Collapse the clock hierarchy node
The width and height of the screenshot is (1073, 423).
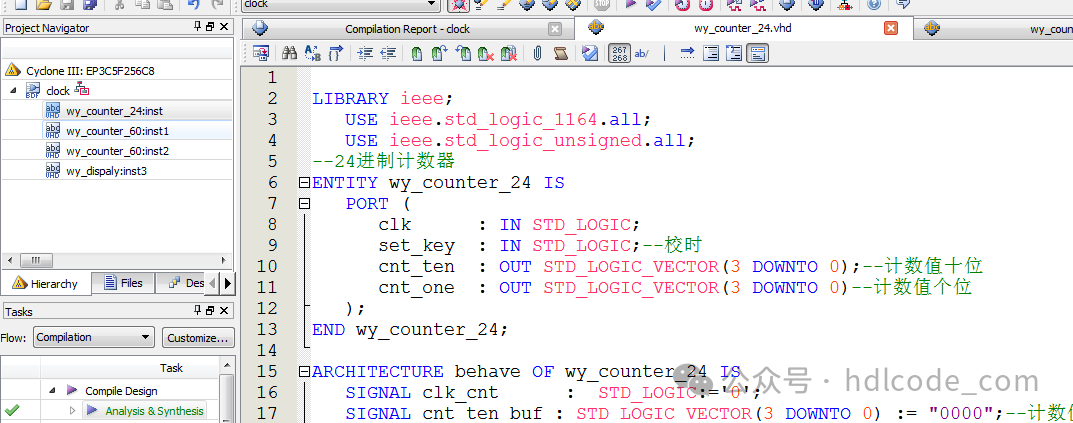tap(14, 90)
